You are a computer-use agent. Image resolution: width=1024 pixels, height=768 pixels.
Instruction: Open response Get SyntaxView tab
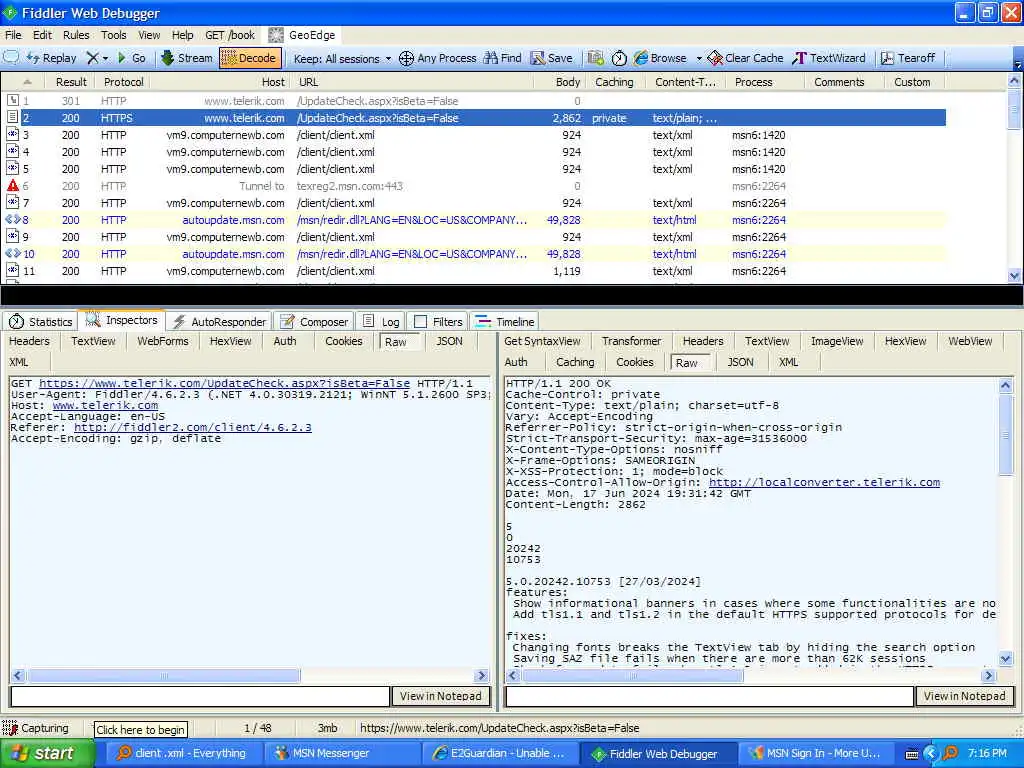pos(542,341)
